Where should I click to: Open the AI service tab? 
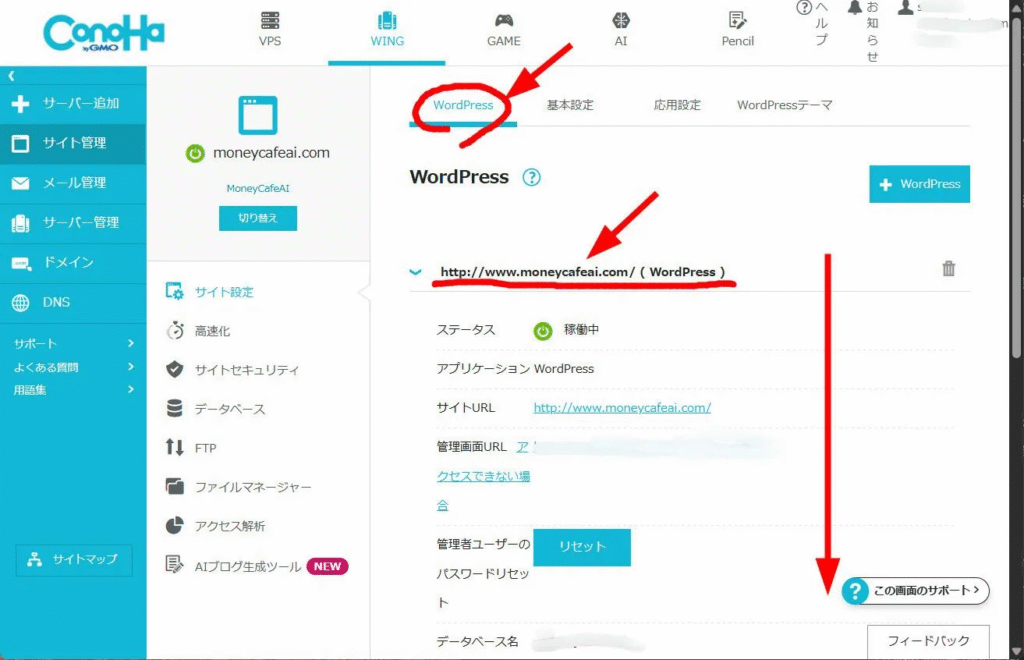(x=620, y=30)
